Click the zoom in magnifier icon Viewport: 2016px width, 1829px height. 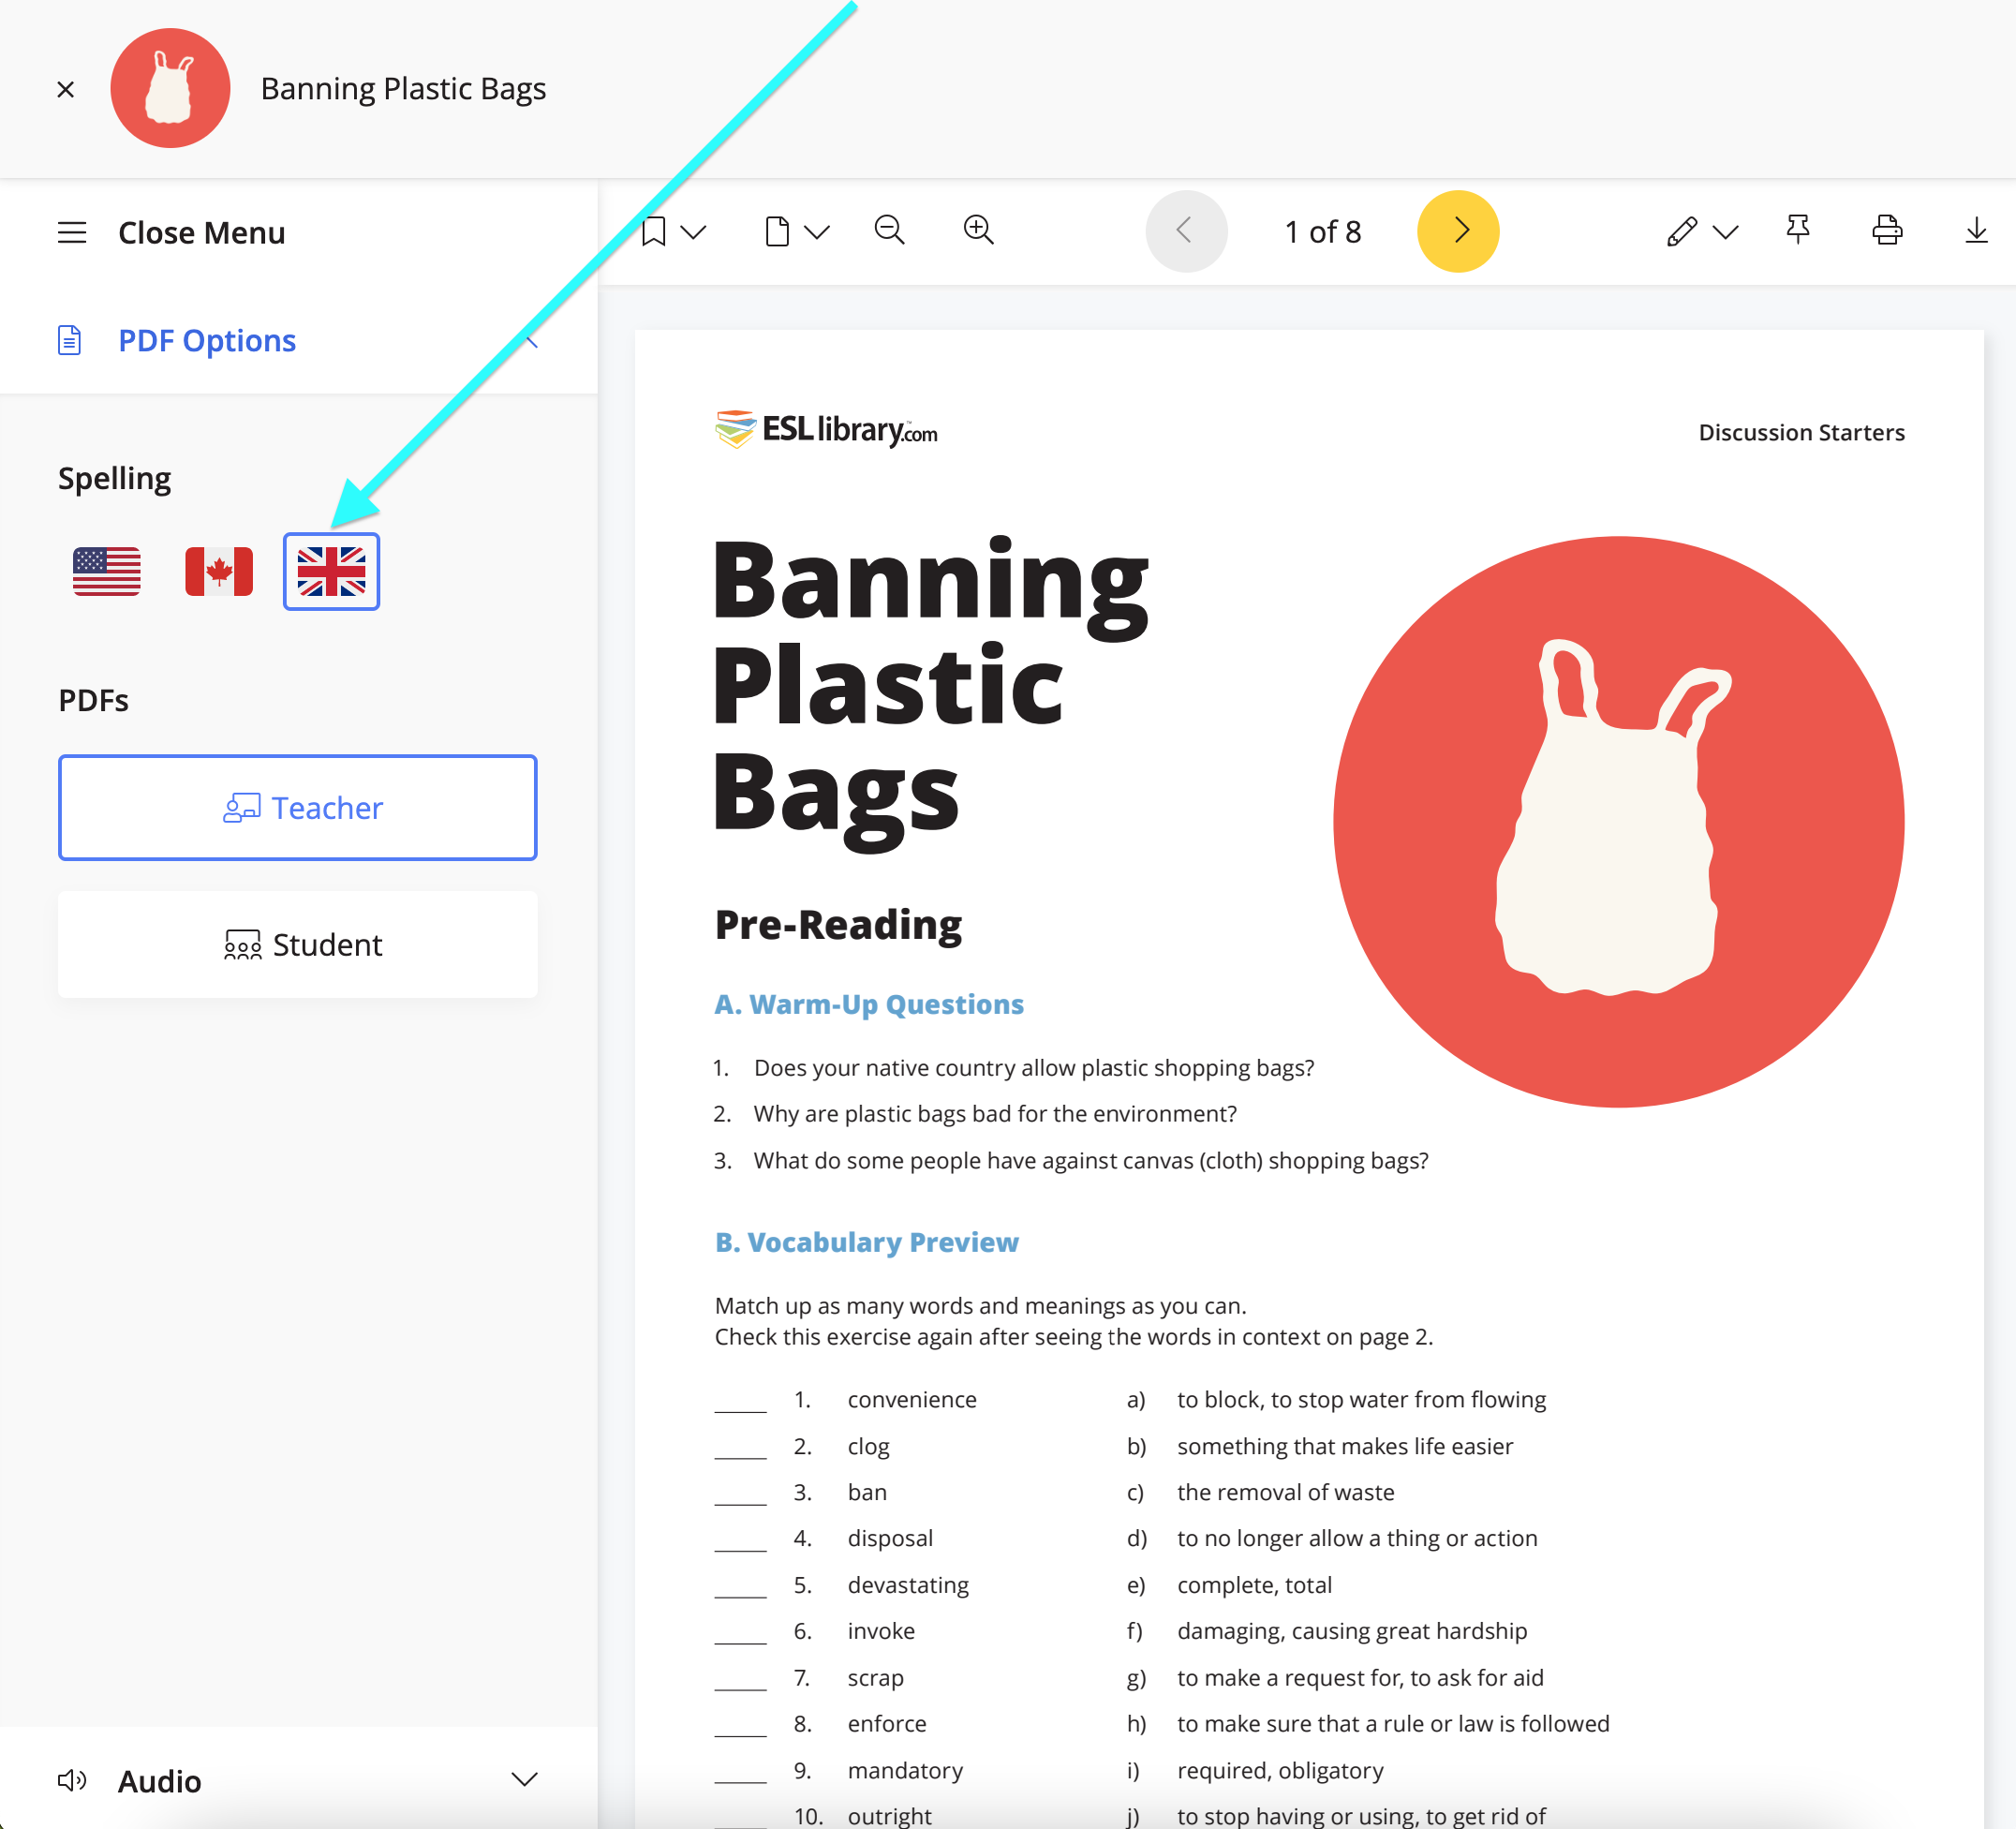(x=977, y=230)
